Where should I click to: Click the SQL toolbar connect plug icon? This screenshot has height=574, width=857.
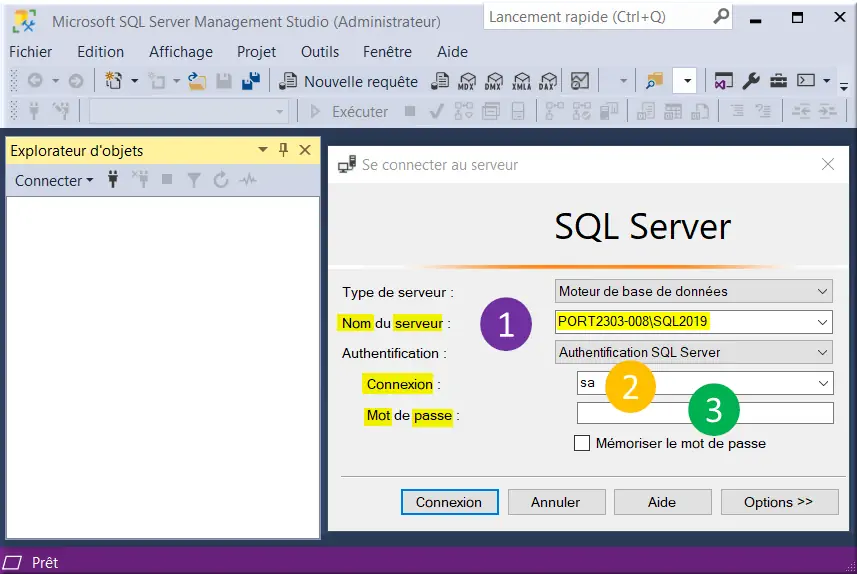pos(34,112)
